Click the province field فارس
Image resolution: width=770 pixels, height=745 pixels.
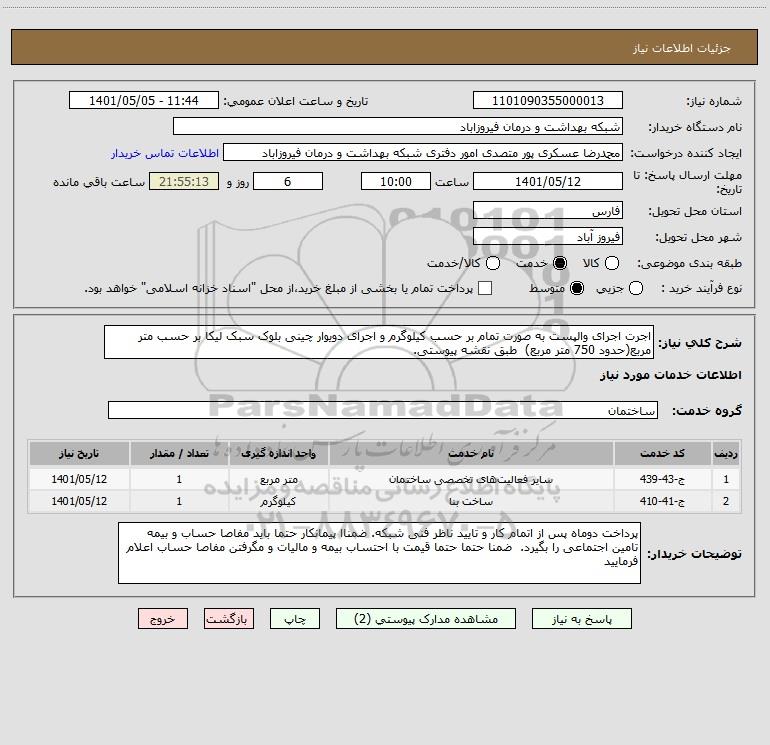tap(548, 211)
